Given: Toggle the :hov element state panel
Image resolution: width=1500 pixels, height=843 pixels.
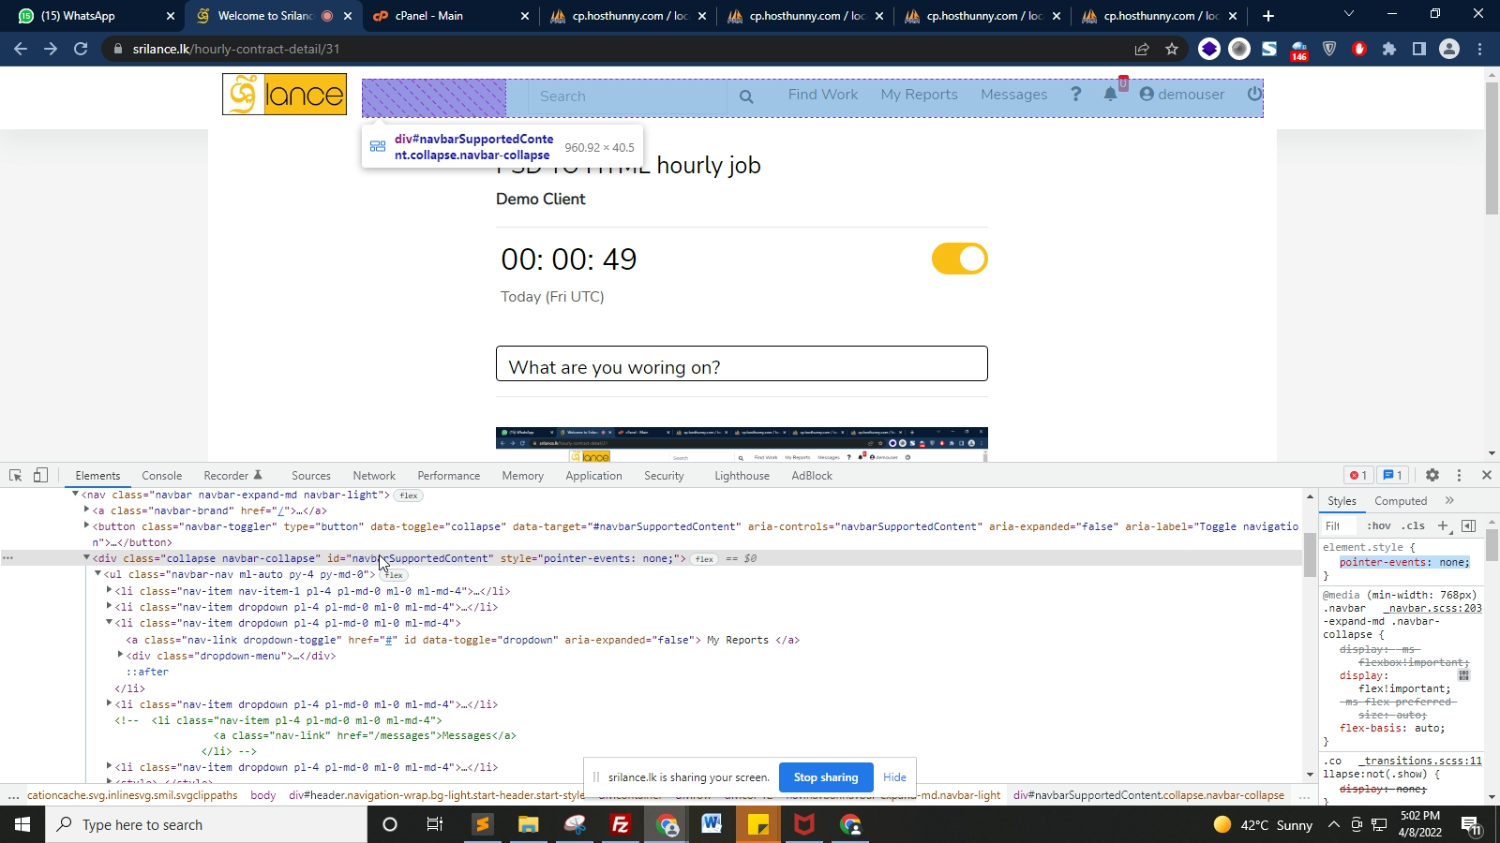Looking at the screenshot, I should (1379, 526).
